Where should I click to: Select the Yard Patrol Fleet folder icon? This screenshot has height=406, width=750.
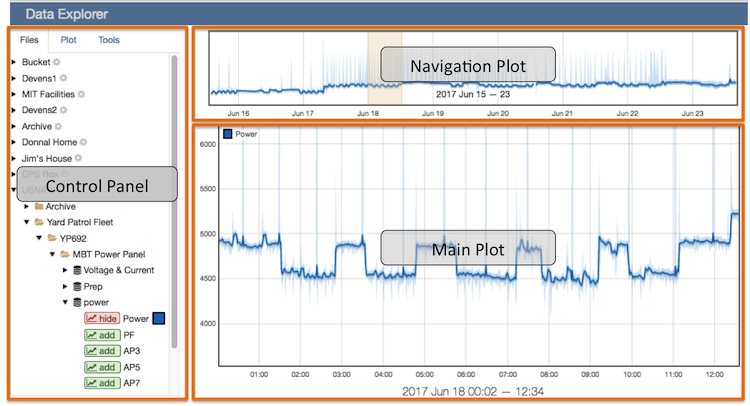click(x=40, y=222)
